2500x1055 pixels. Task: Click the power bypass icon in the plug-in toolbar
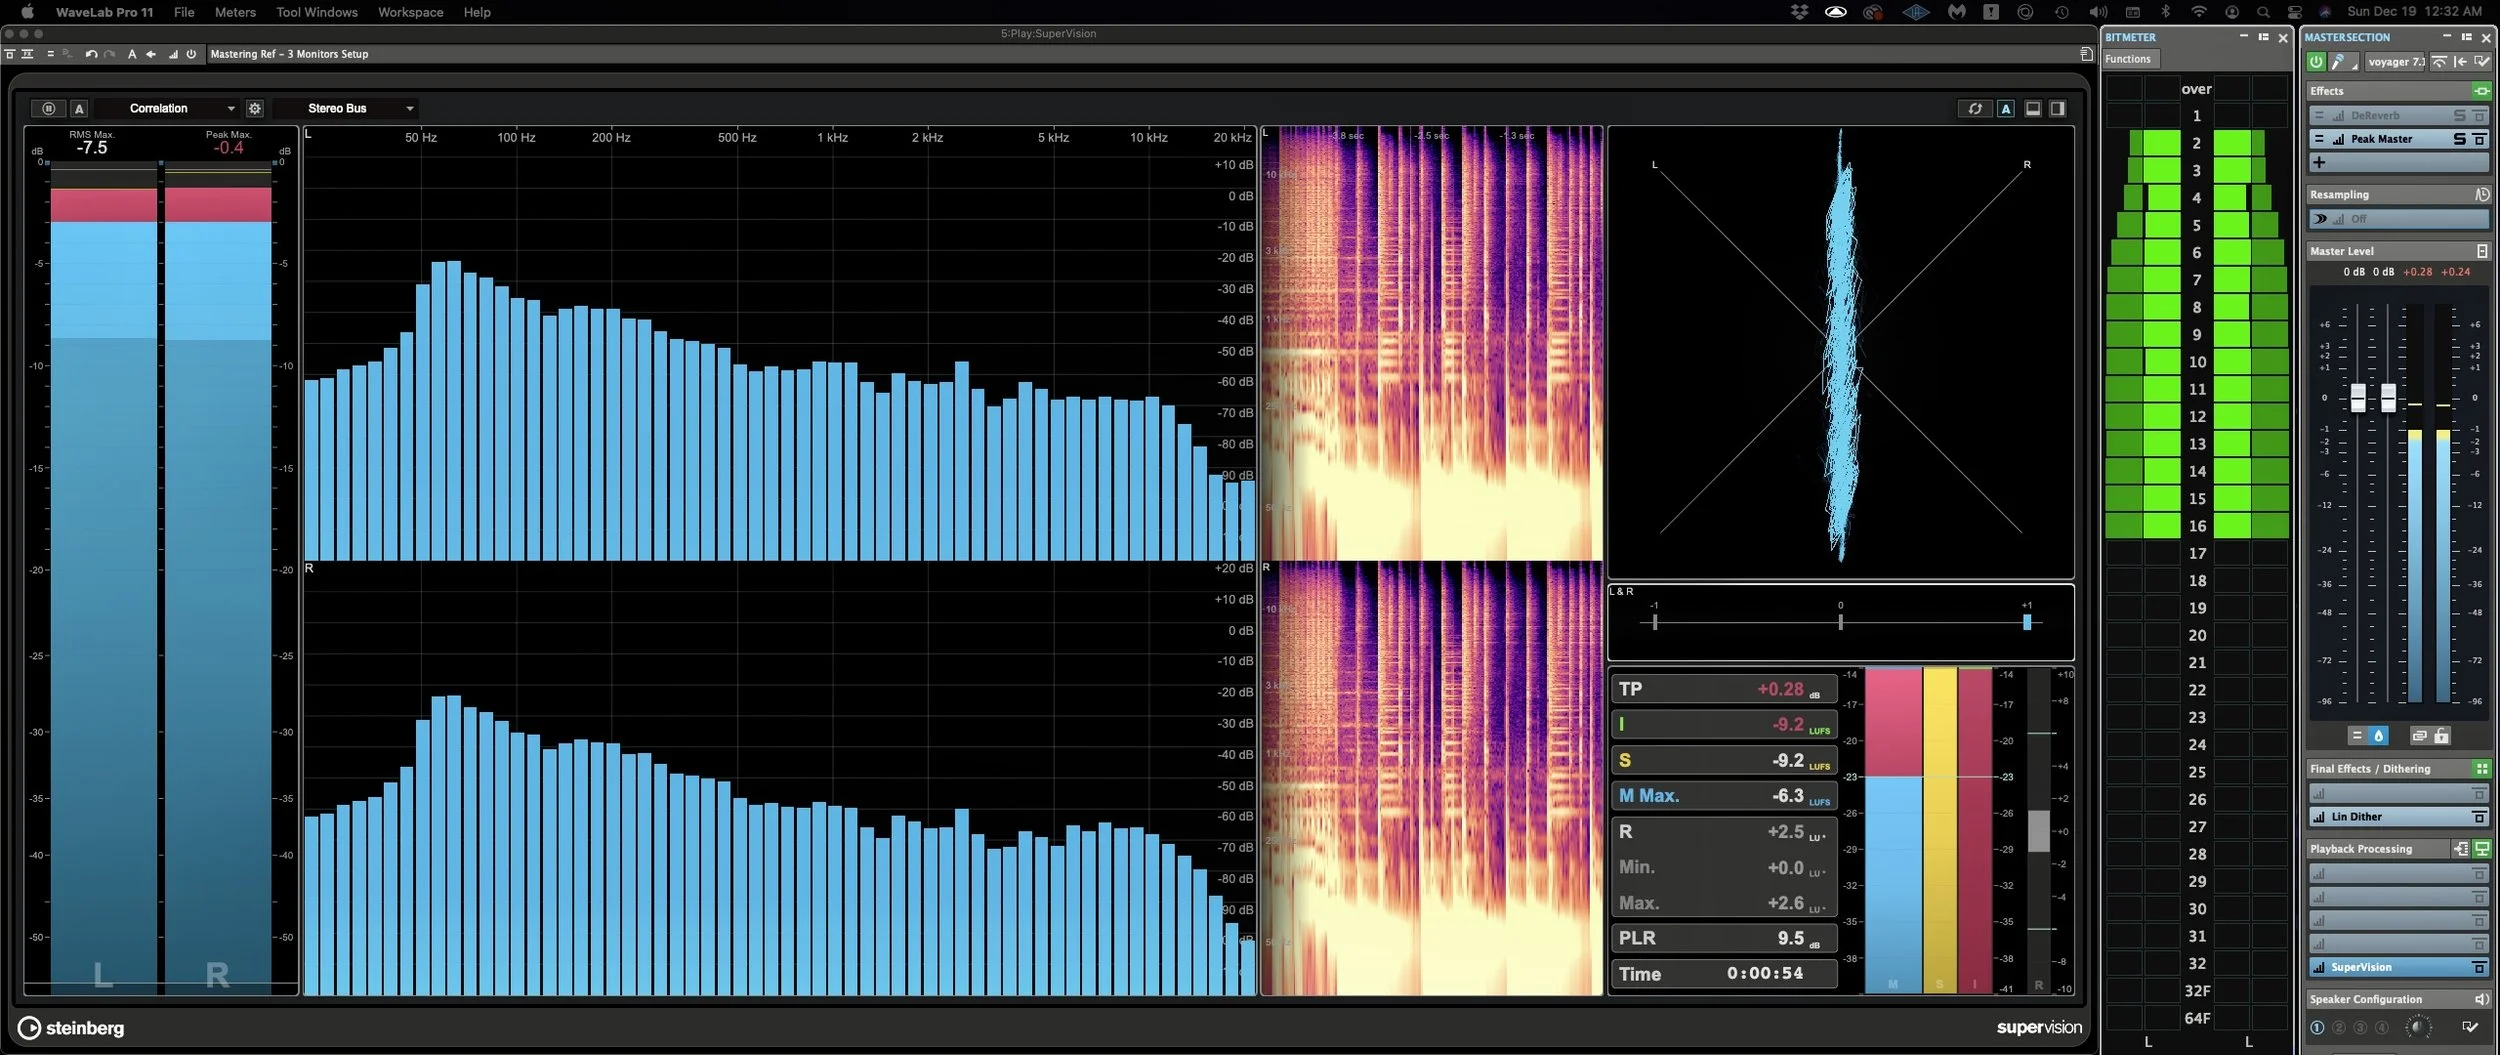(x=191, y=54)
